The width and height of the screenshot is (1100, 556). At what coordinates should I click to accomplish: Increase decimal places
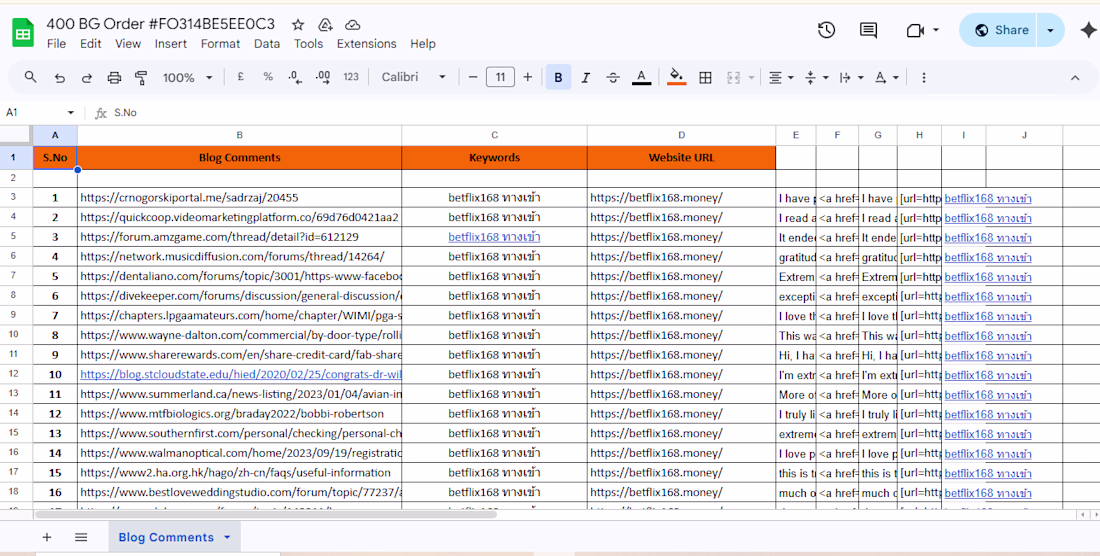(x=323, y=77)
